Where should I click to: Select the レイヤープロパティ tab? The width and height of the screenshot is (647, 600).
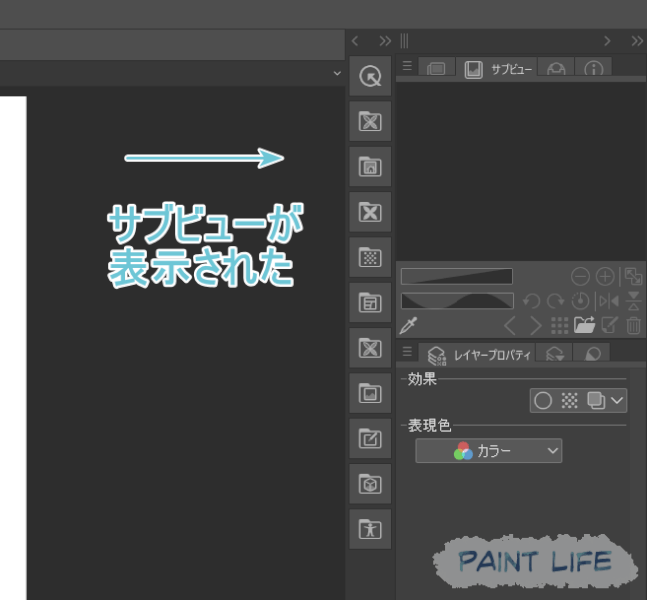[x=477, y=354]
